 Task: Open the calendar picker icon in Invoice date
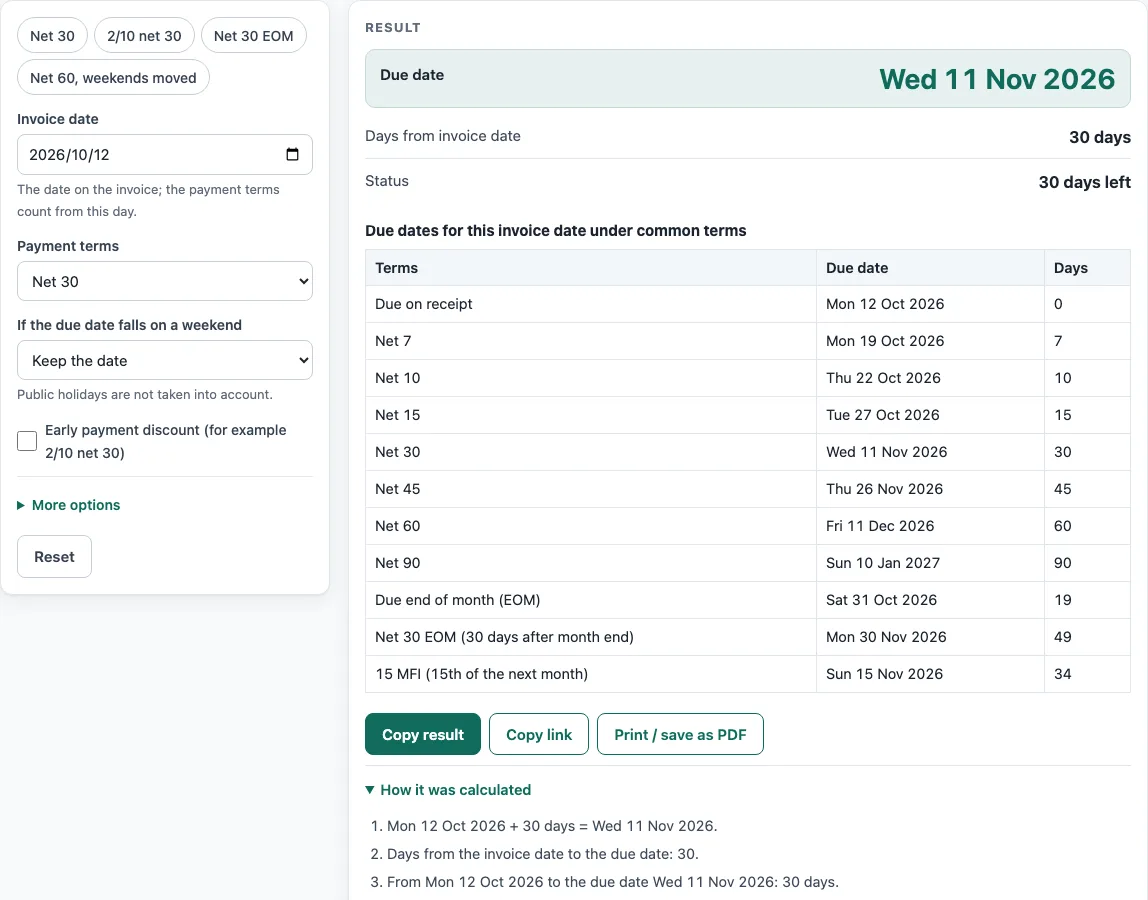click(x=292, y=155)
